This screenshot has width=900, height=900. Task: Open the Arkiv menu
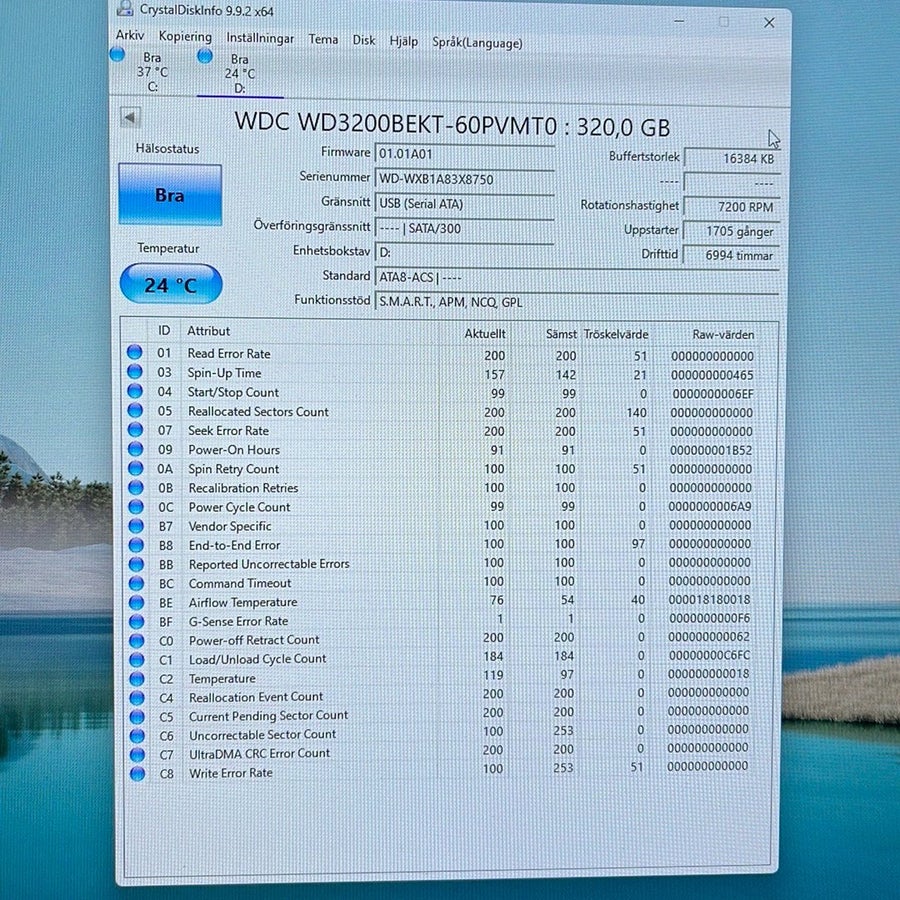[x=130, y=35]
